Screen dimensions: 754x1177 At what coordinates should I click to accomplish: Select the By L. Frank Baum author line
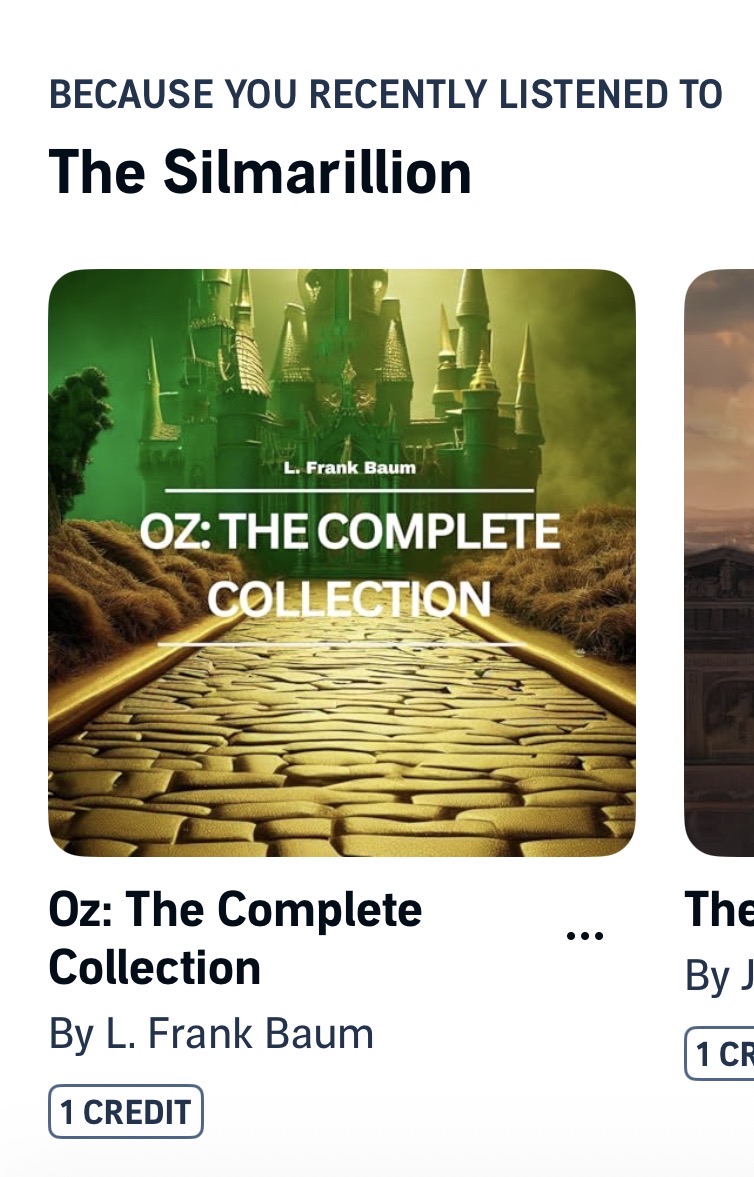point(211,1033)
